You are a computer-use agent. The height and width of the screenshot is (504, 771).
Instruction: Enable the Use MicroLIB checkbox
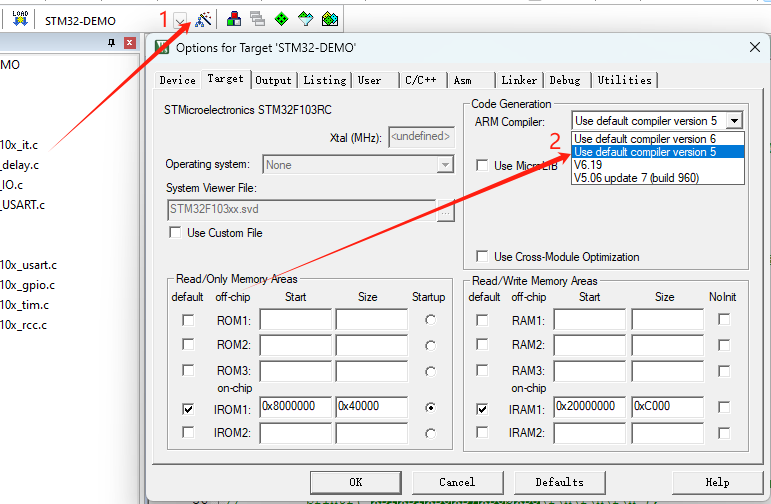click(482, 165)
